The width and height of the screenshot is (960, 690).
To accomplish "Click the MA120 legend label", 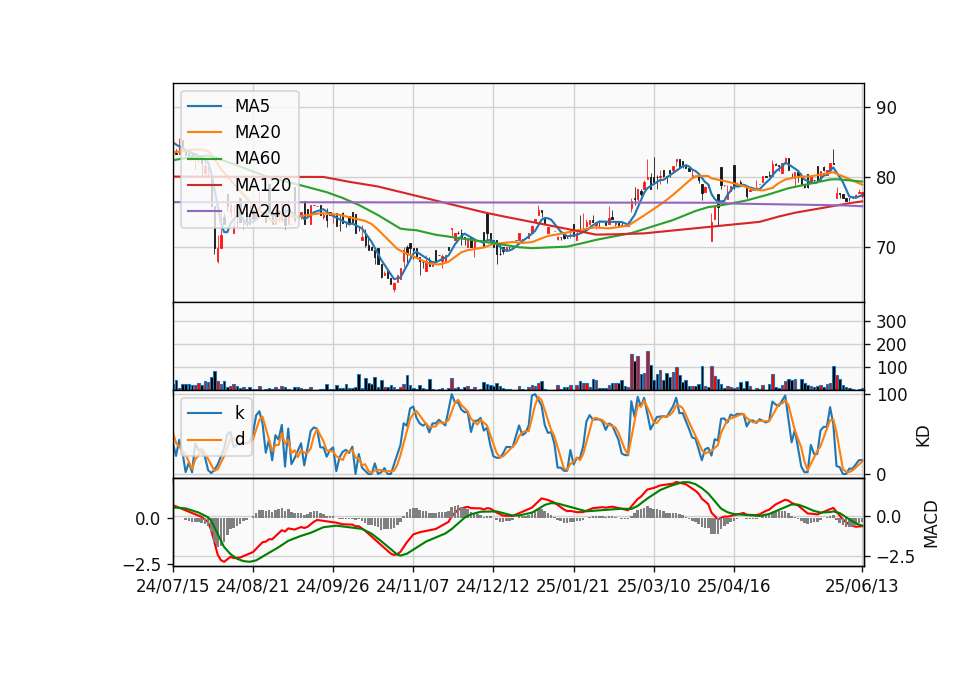I will 263,184.
